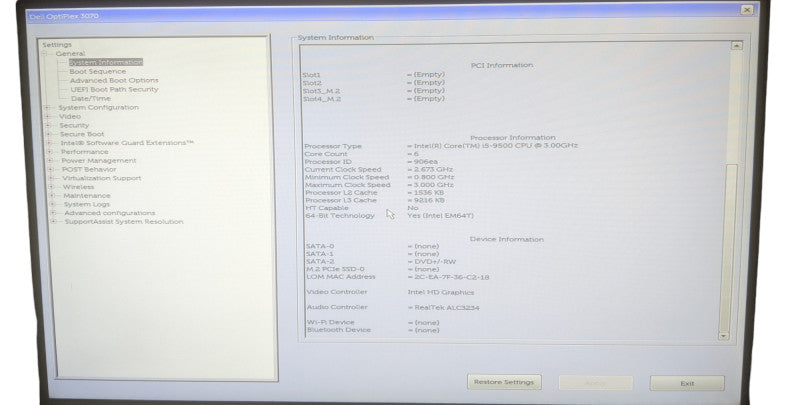This screenshot has height=405, width=800.
Task: Expand the Secure Boot node
Action: click(x=48, y=134)
